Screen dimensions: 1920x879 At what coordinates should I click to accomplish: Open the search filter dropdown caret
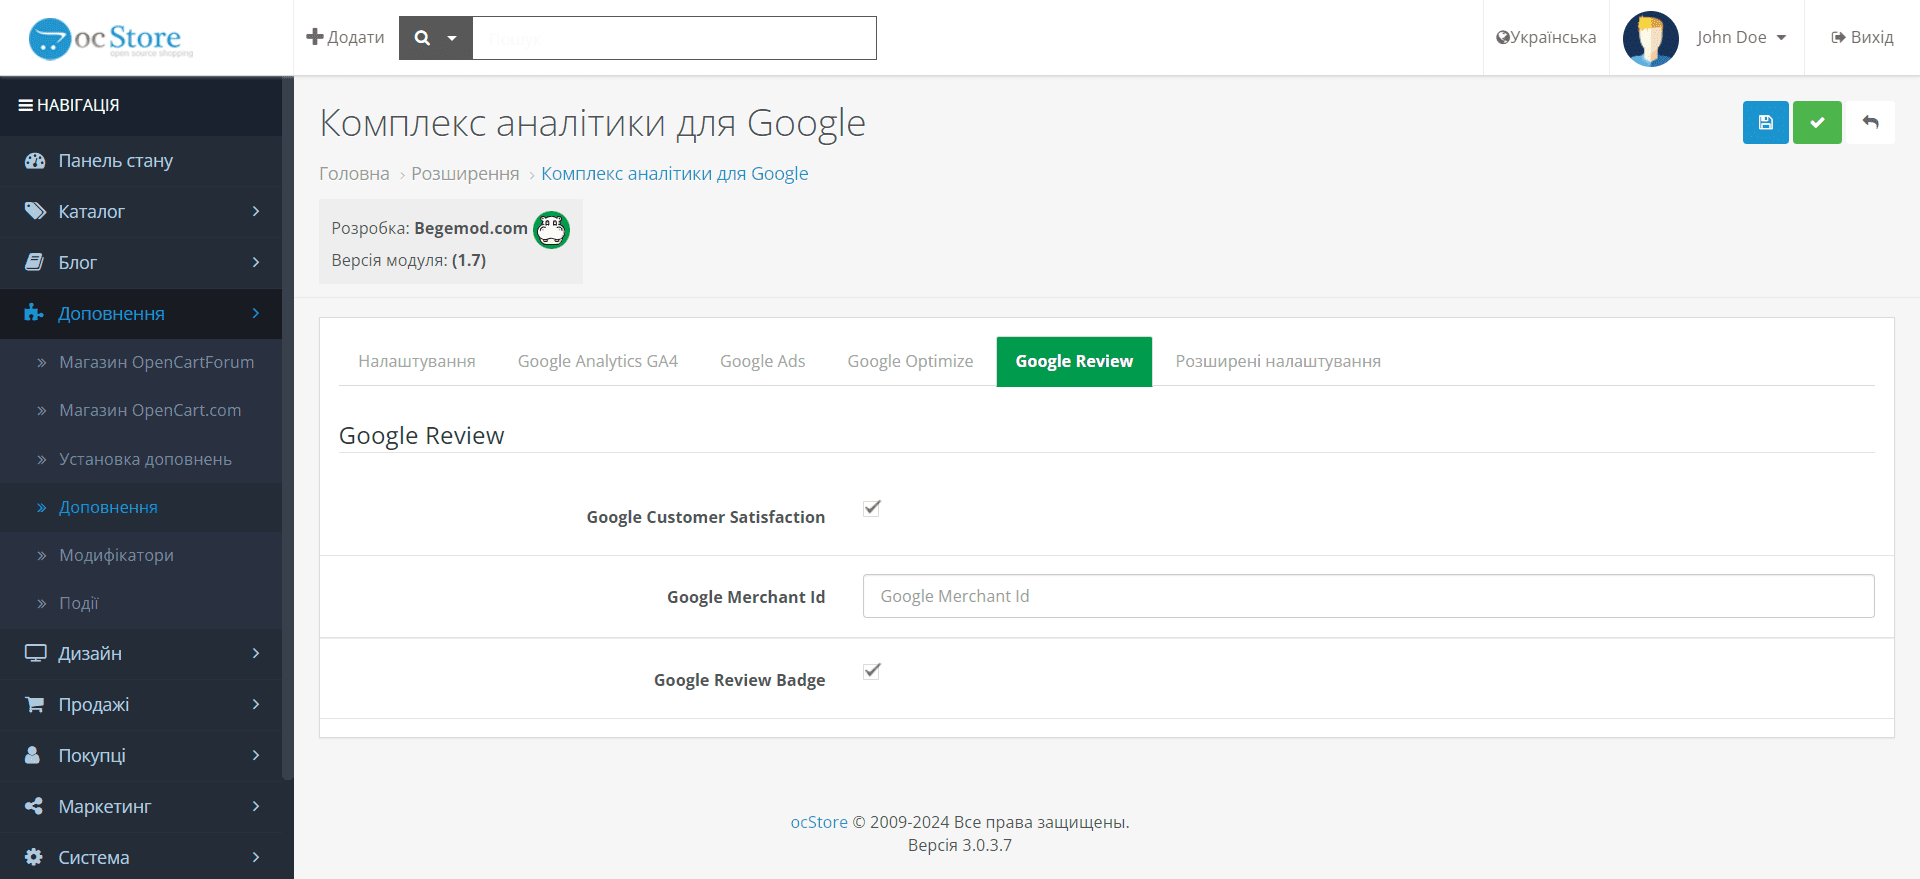(x=452, y=38)
